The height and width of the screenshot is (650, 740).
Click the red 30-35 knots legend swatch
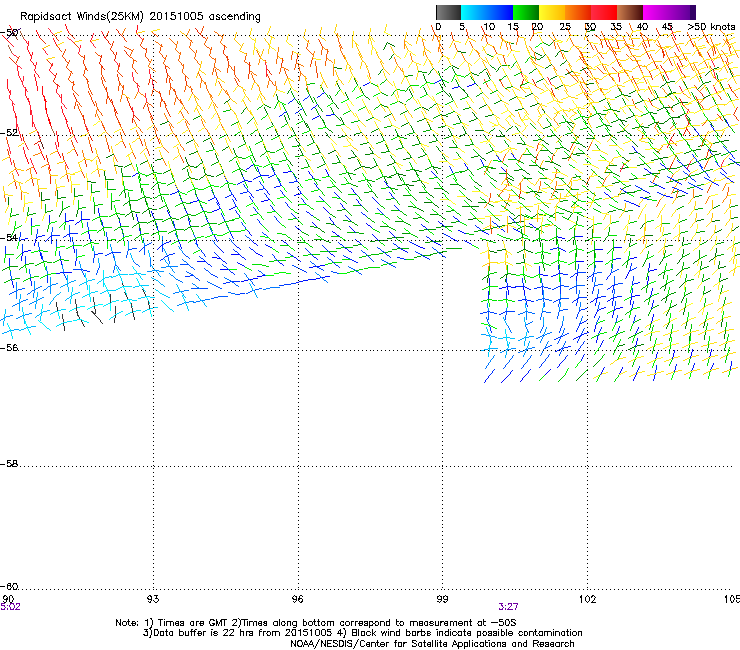click(x=604, y=12)
